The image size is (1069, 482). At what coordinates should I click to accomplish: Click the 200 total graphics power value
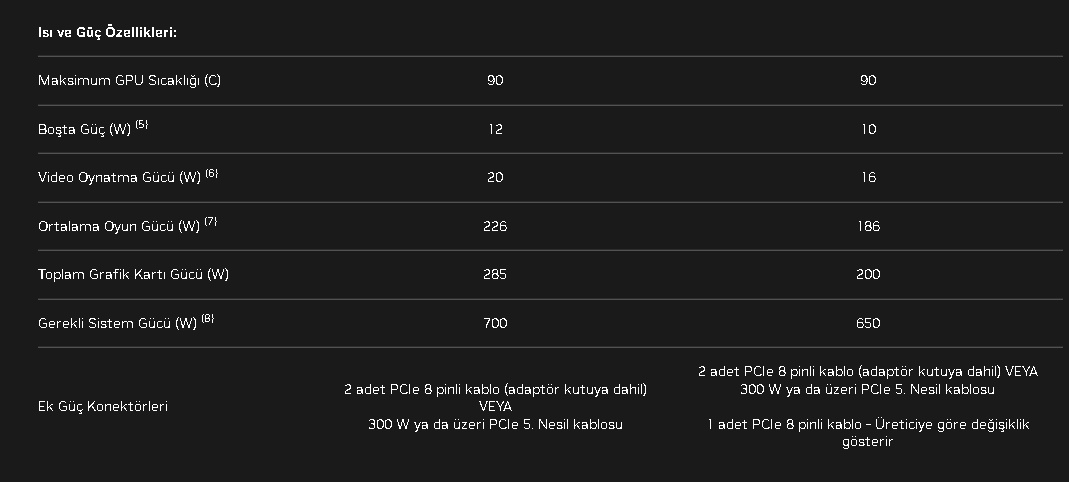[868, 274]
